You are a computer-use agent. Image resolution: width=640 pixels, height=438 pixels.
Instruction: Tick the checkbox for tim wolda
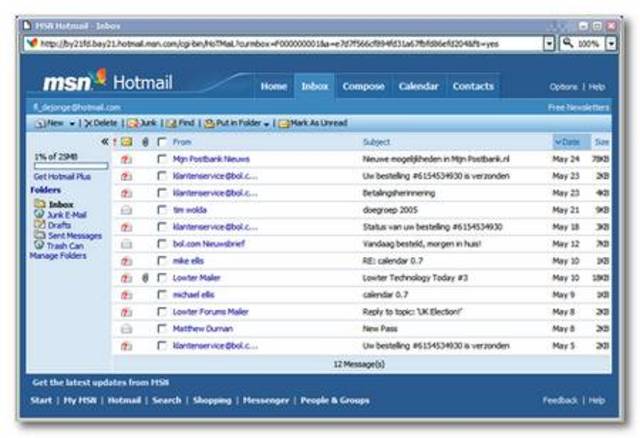click(162, 210)
